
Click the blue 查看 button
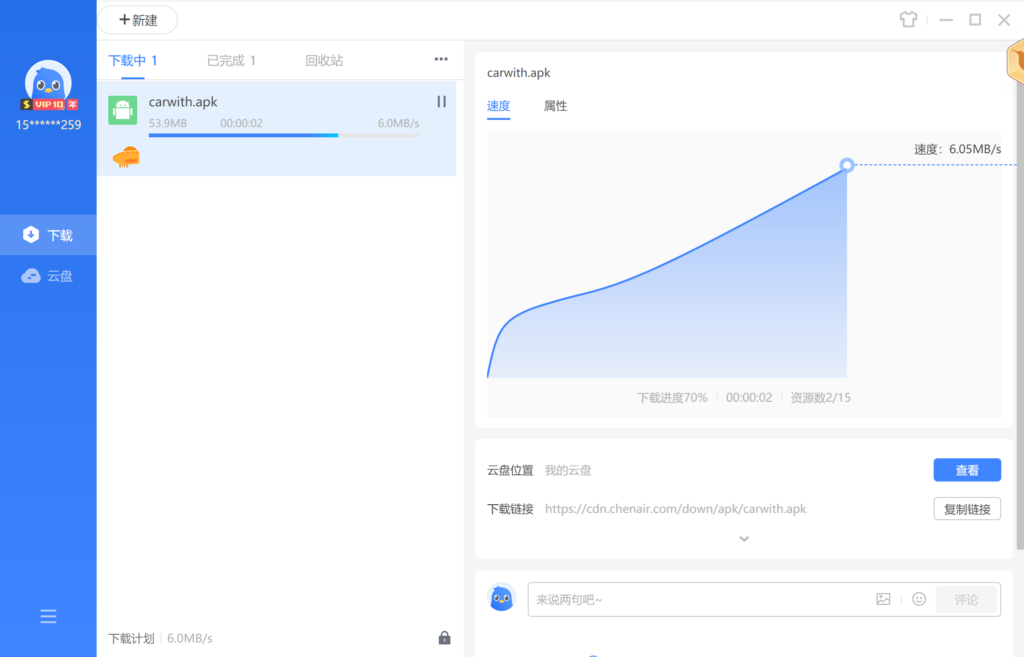click(967, 470)
